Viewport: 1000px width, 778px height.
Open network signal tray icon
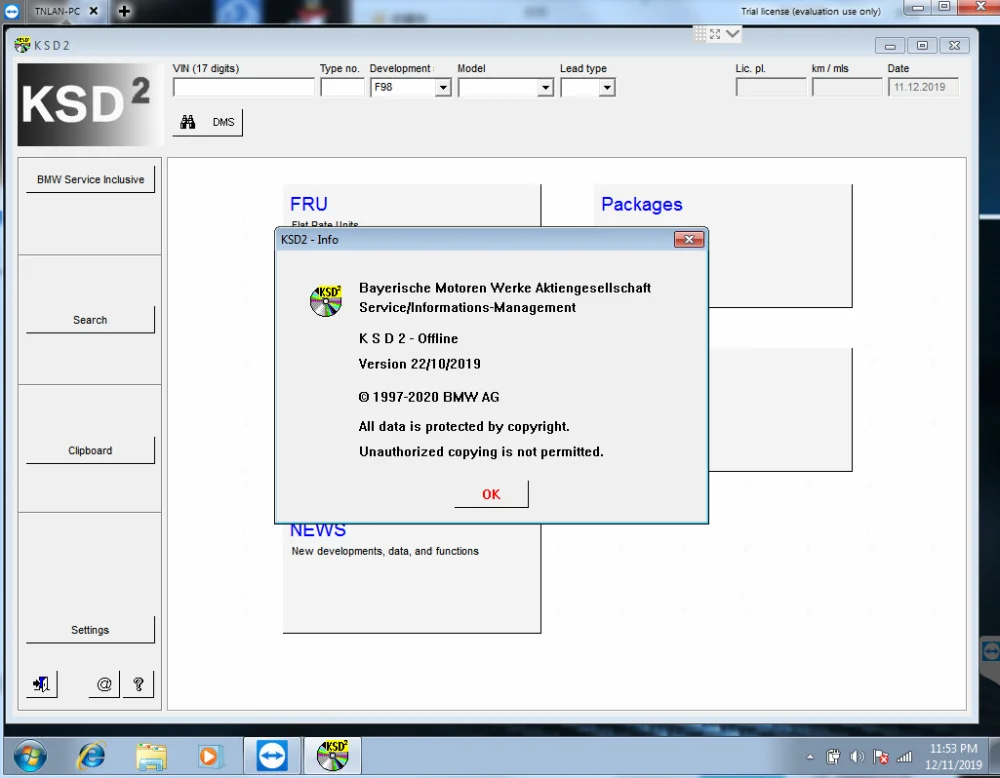coord(904,757)
